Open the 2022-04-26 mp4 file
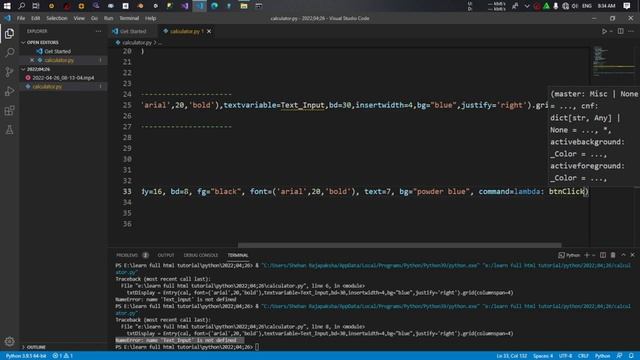640x360 pixels. point(63,78)
